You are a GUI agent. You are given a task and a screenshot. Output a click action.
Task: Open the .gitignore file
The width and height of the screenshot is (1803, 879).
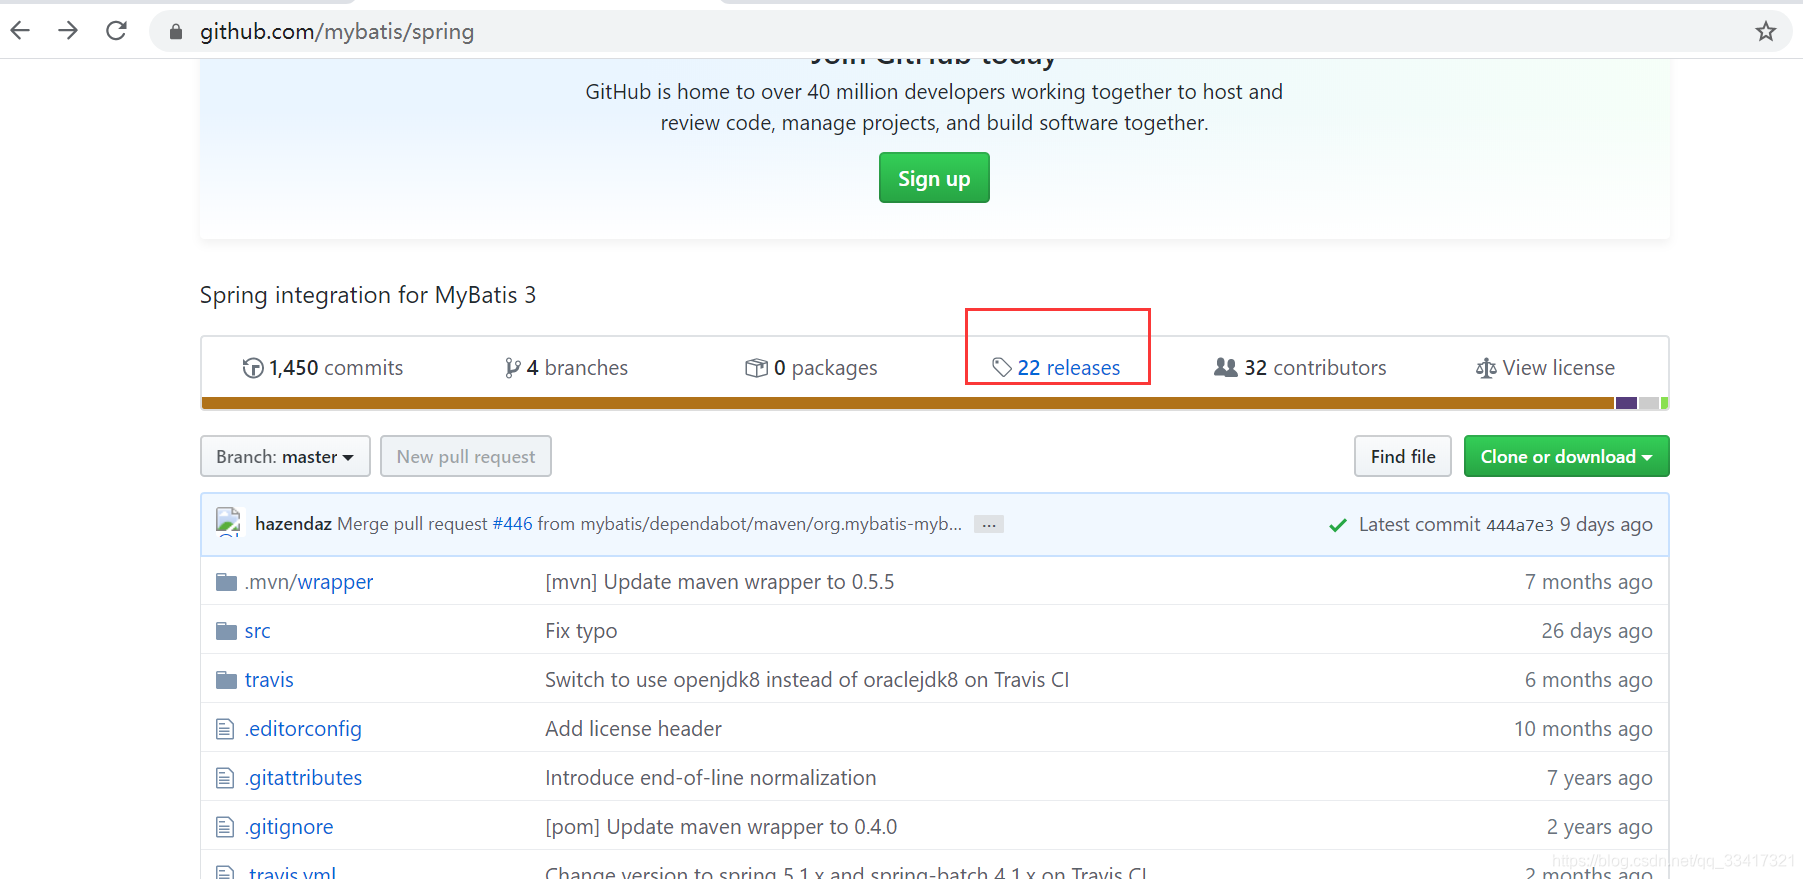(x=289, y=827)
